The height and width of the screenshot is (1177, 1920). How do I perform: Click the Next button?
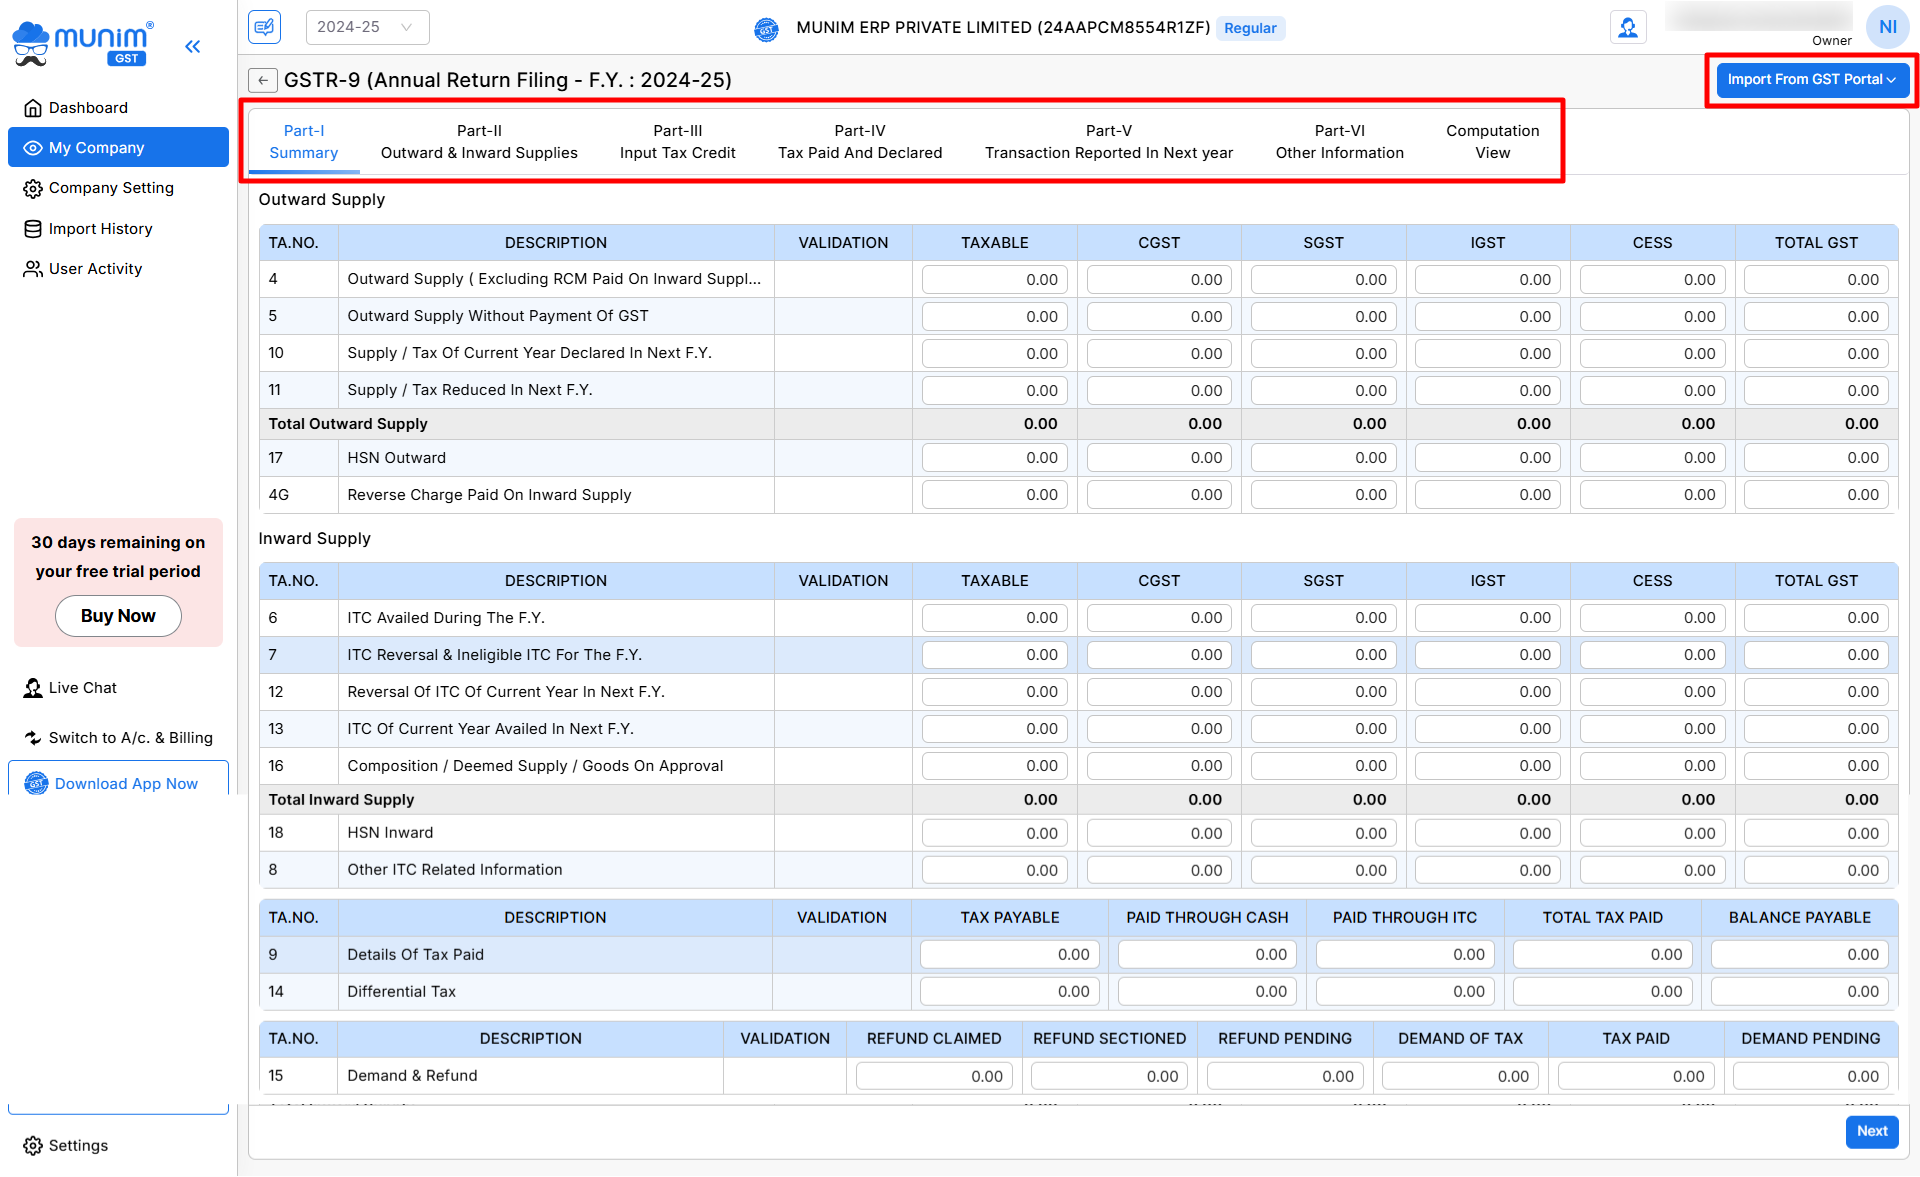point(1871,1131)
